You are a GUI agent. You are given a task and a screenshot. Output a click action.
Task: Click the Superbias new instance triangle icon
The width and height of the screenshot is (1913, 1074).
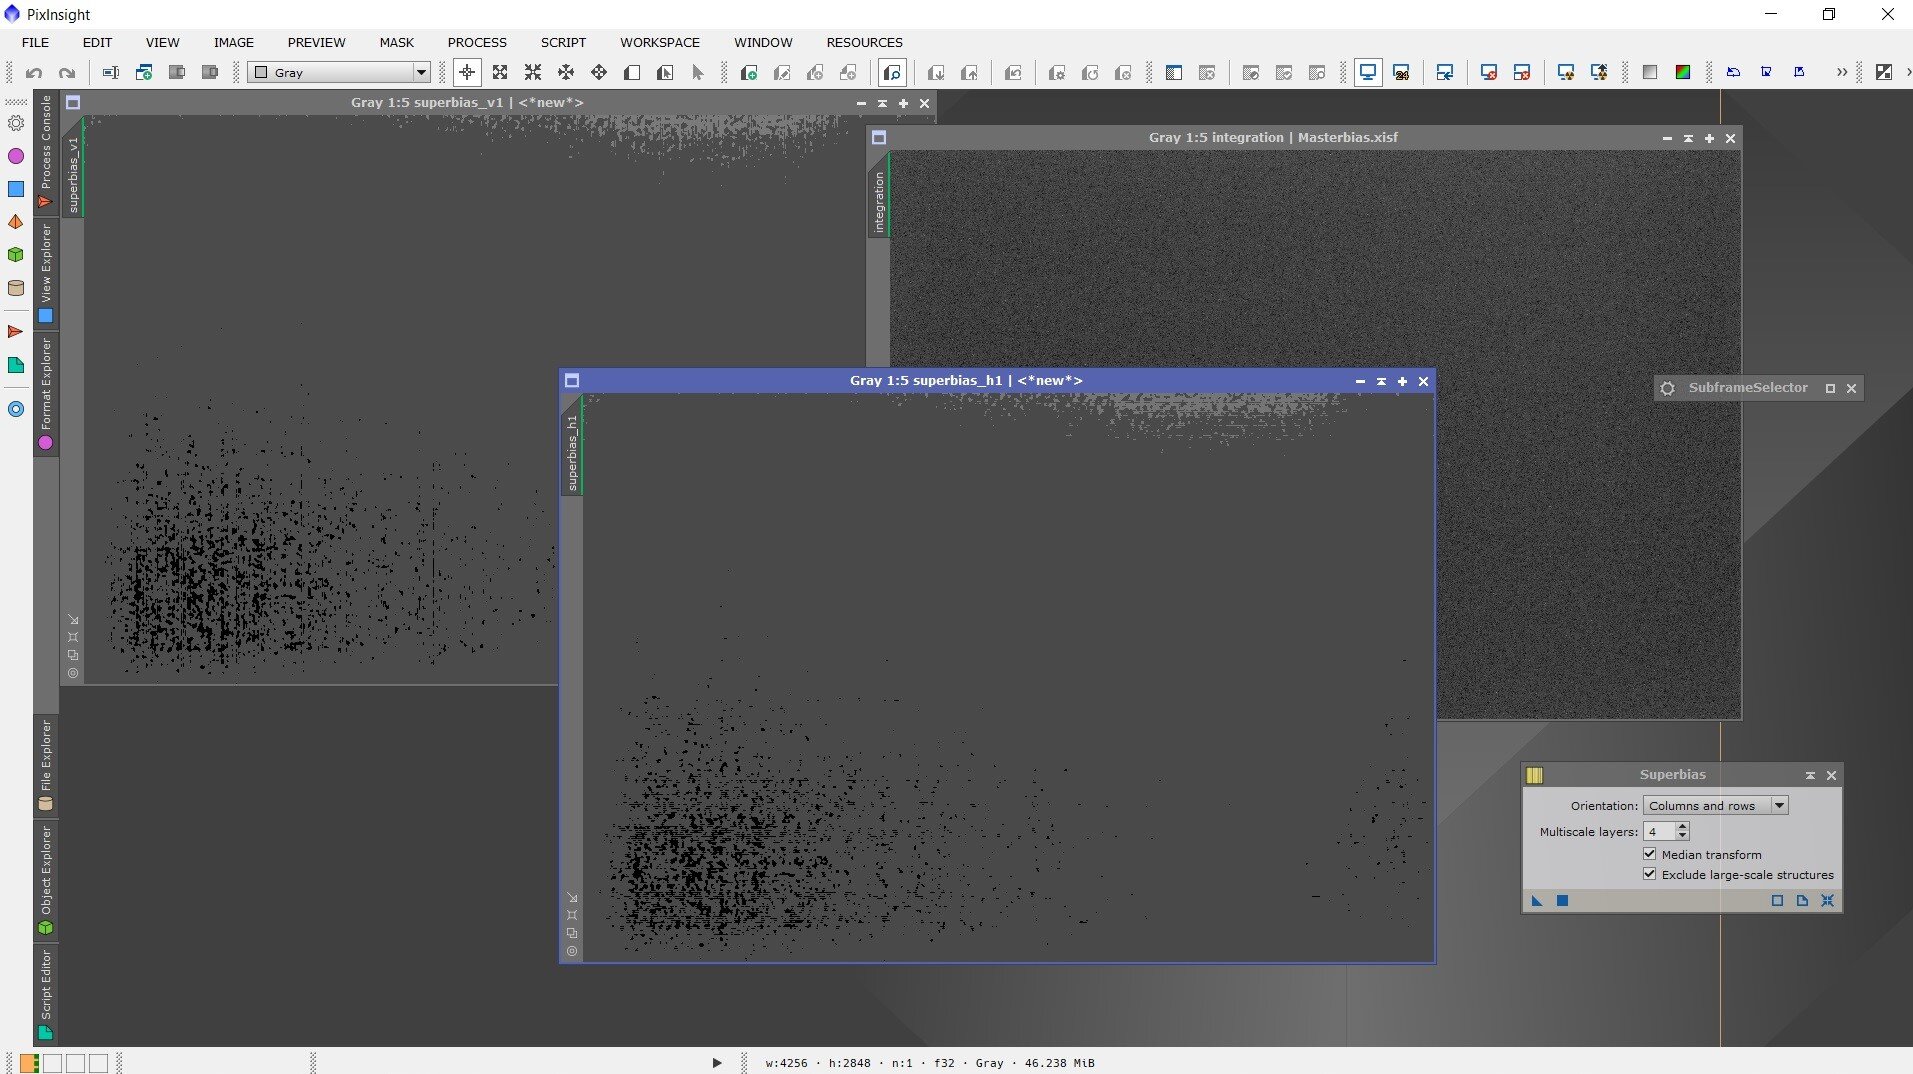coord(1537,901)
